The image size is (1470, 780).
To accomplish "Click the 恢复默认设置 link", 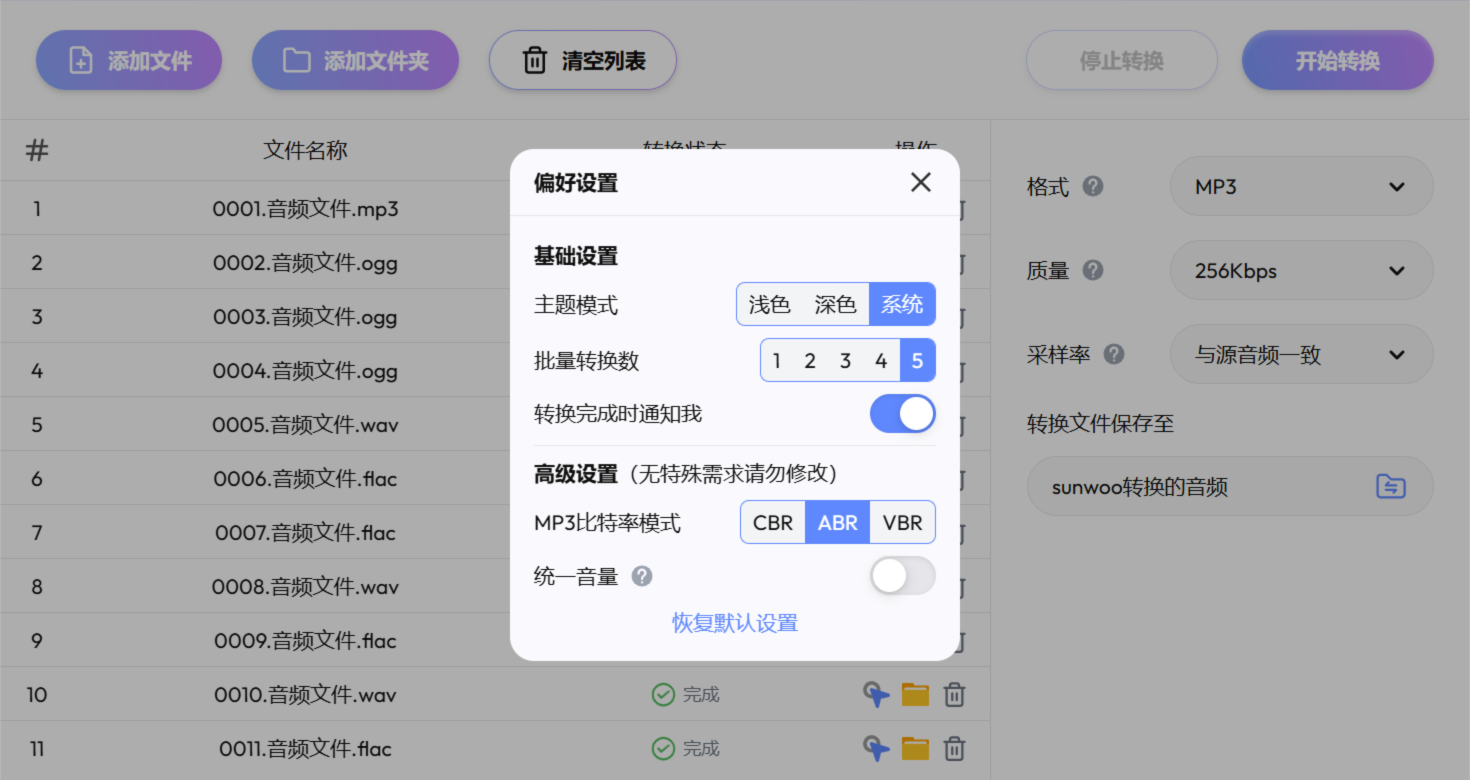I will (735, 622).
